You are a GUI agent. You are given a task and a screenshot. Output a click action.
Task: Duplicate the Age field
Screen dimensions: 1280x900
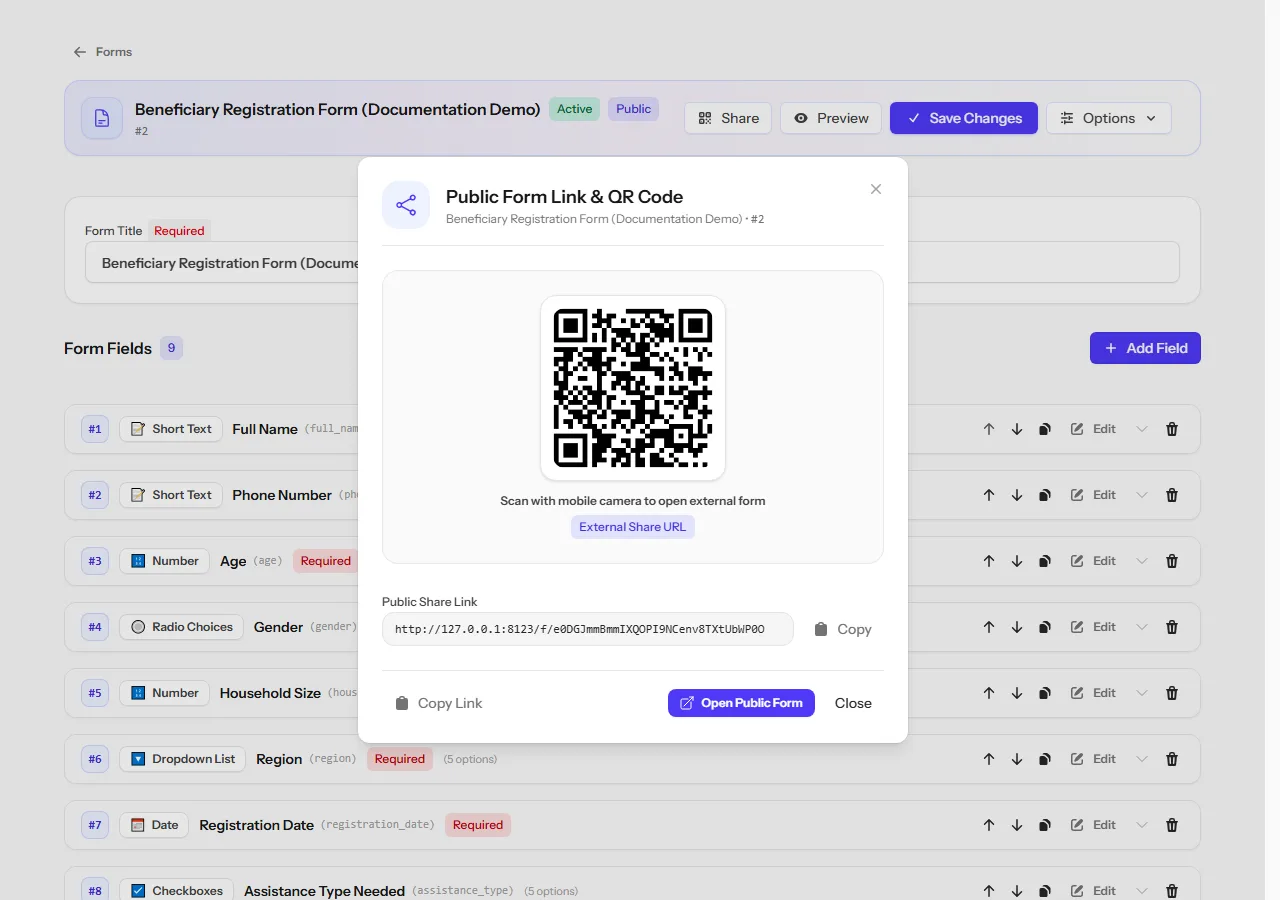1045,561
